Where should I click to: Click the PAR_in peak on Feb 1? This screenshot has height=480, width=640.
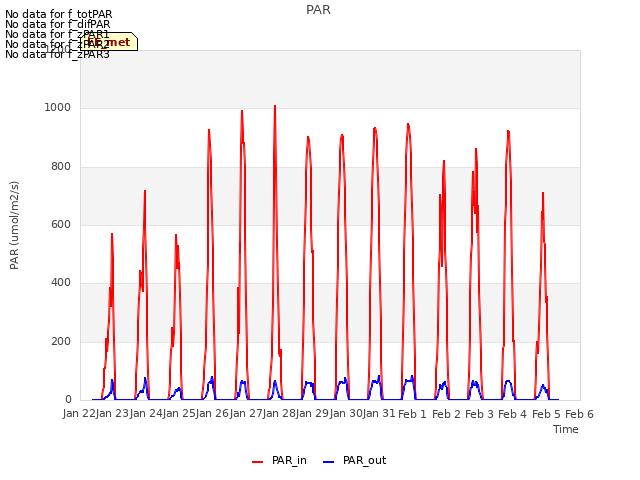click(x=408, y=124)
